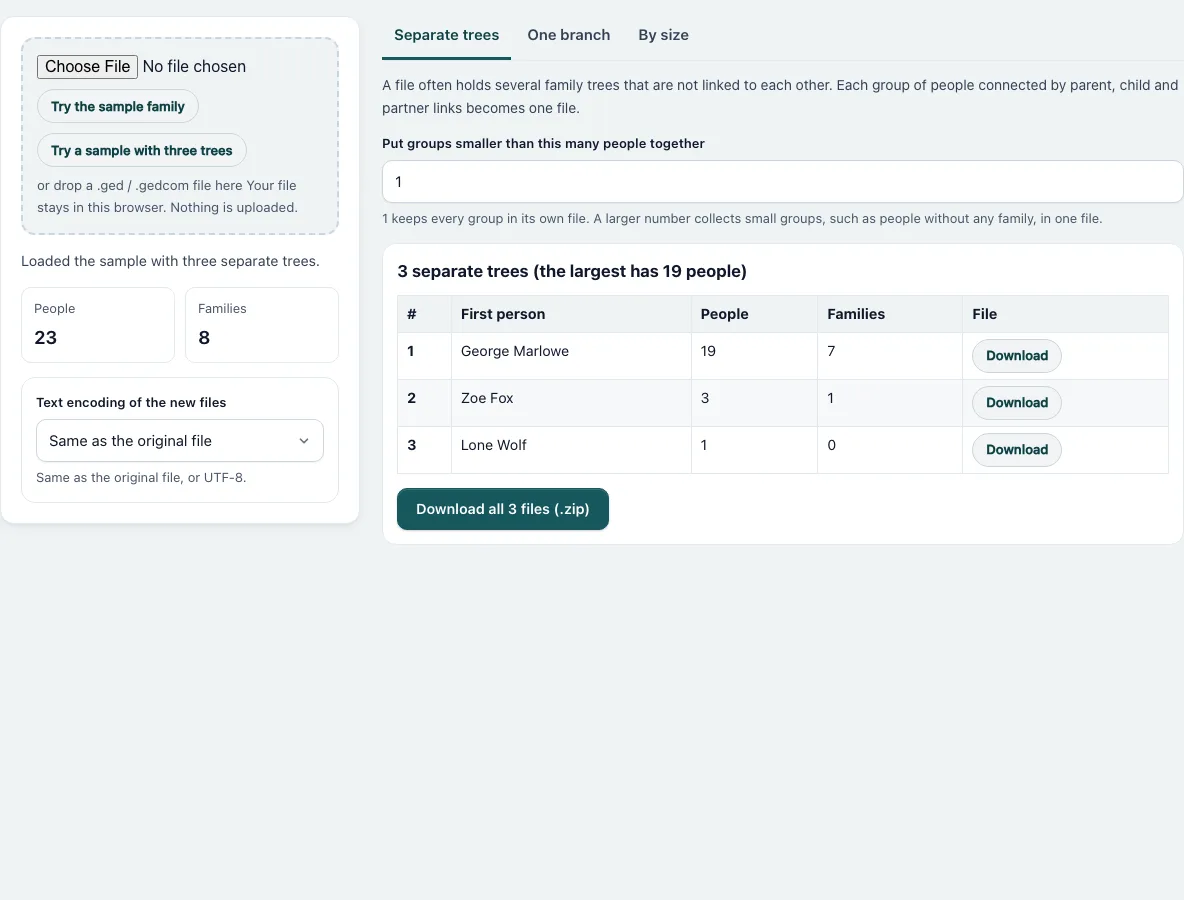Click the People count value 23
The width and height of the screenshot is (1184, 900).
tap(45, 338)
